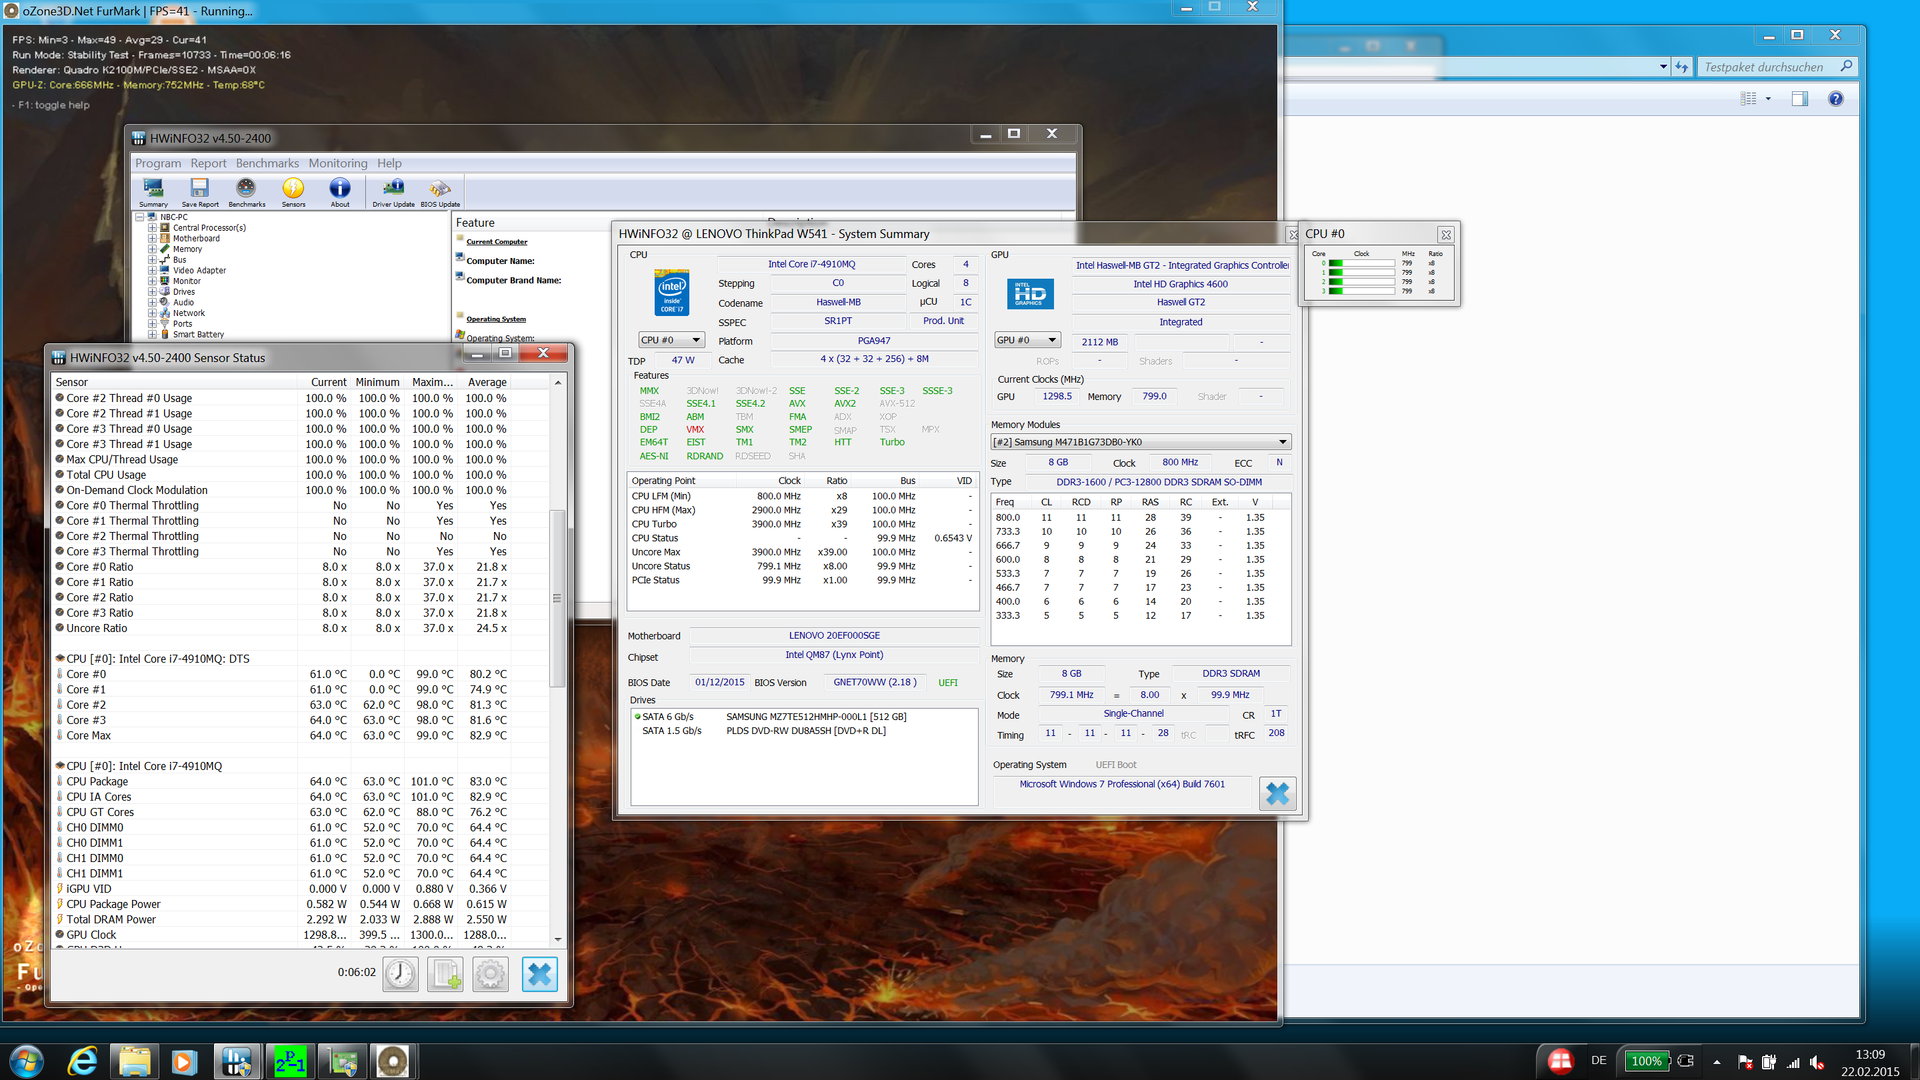
Task: Open the Monitoring menu in HWiNFO32
Action: 338,163
